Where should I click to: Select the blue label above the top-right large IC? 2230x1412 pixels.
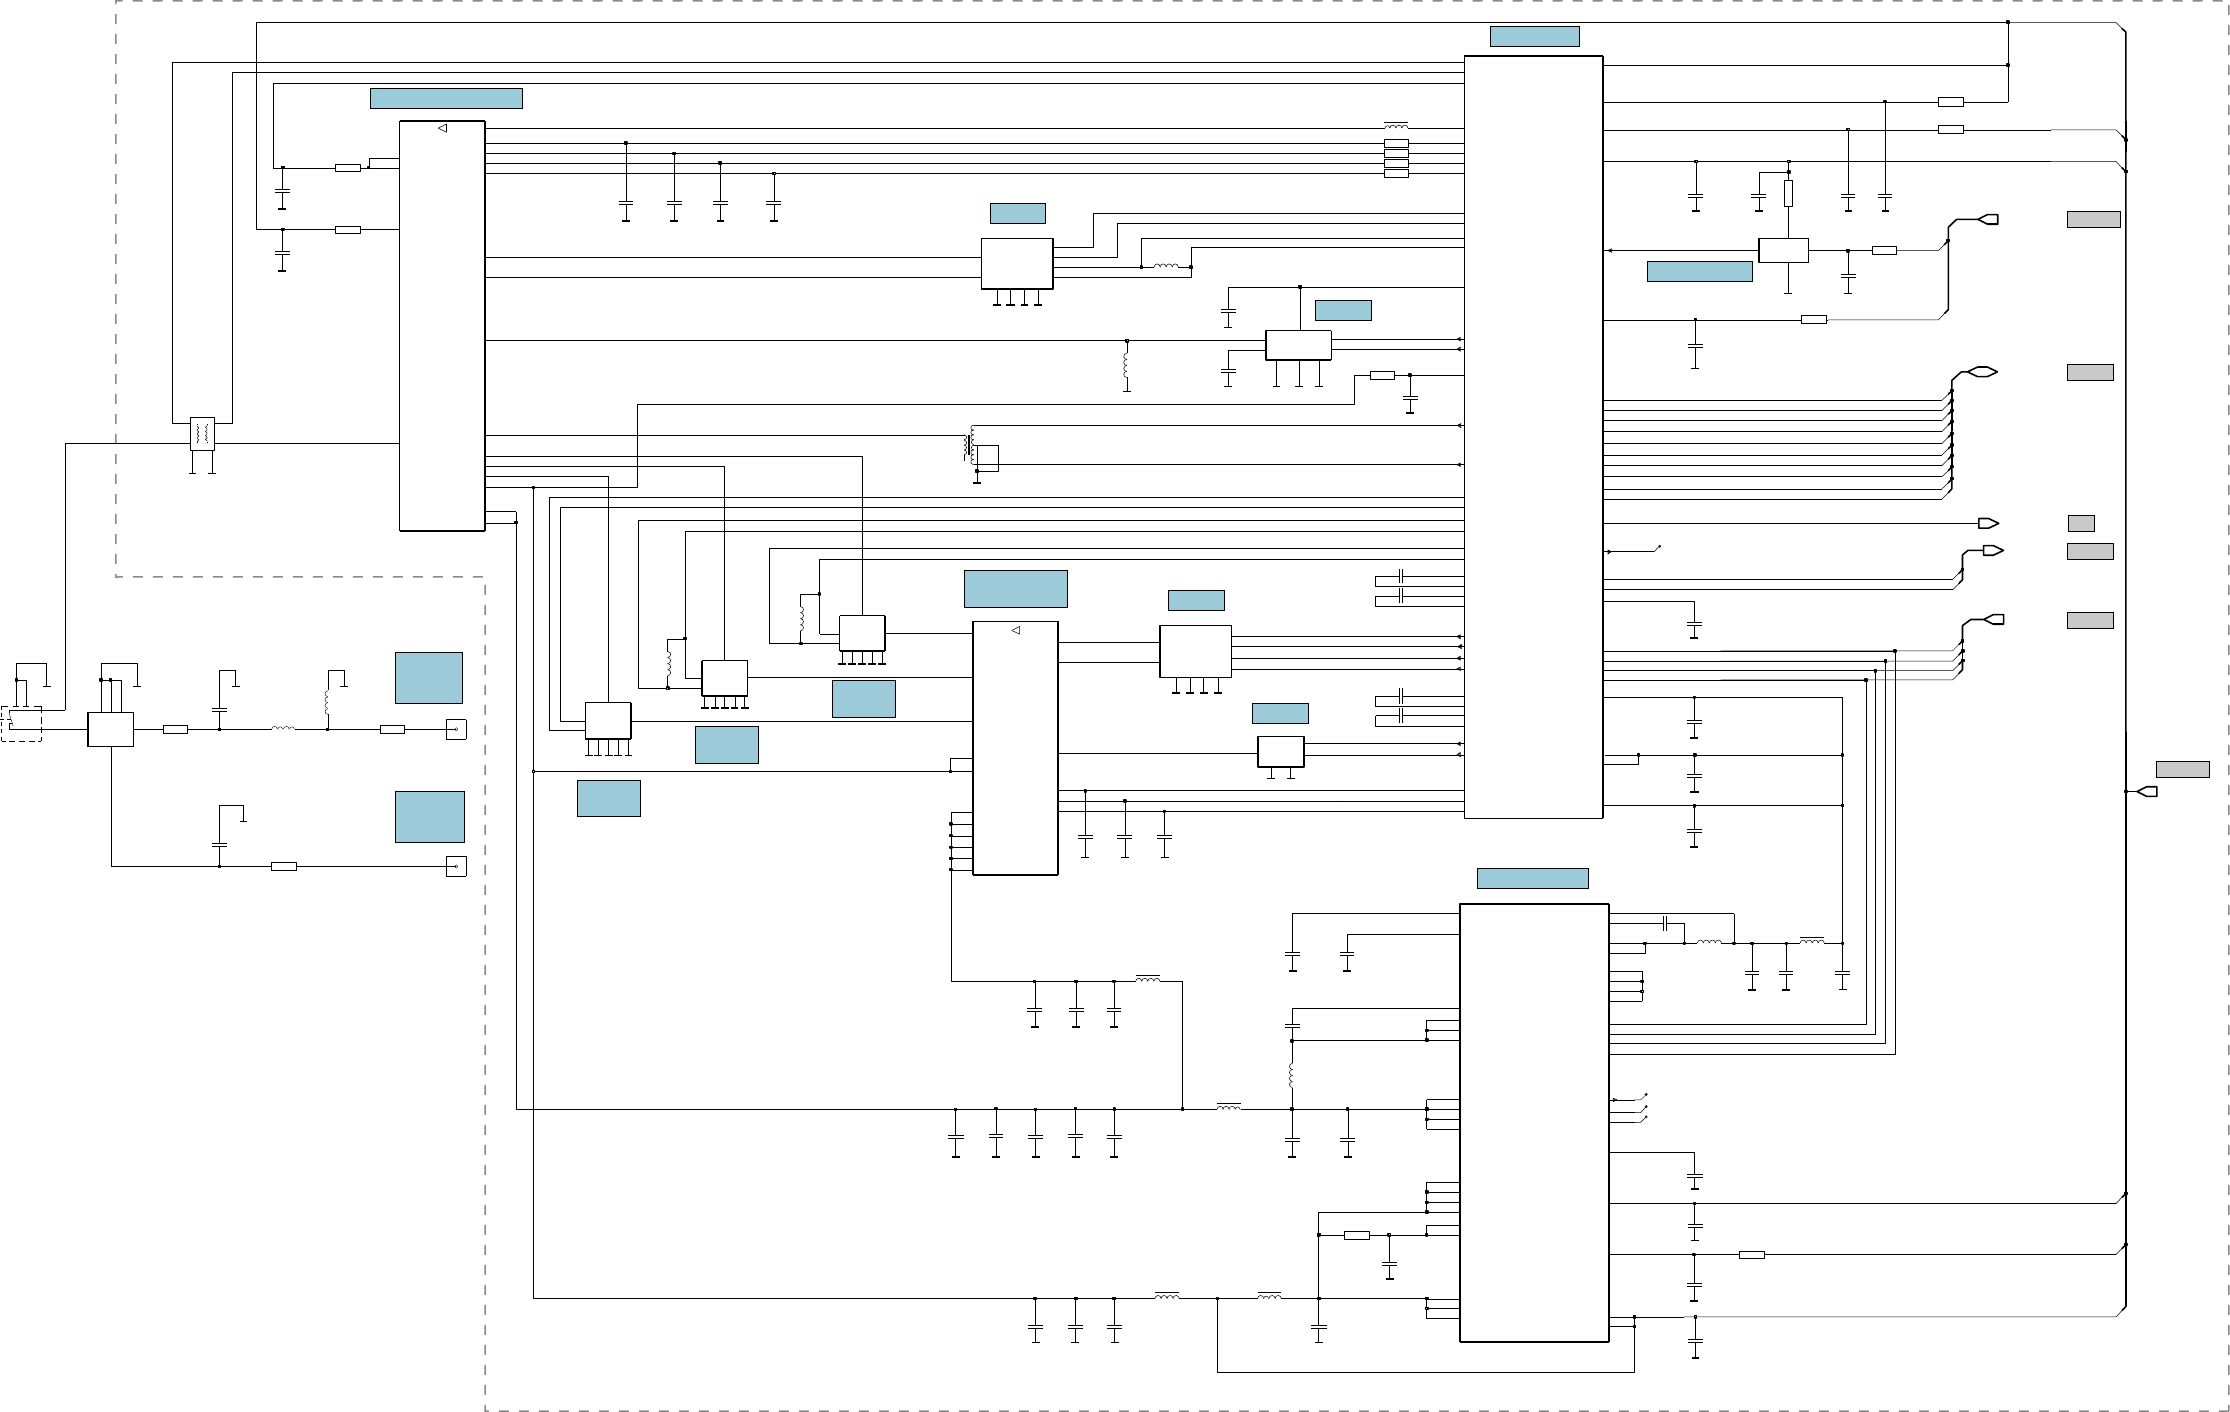tap(1534, 37)
